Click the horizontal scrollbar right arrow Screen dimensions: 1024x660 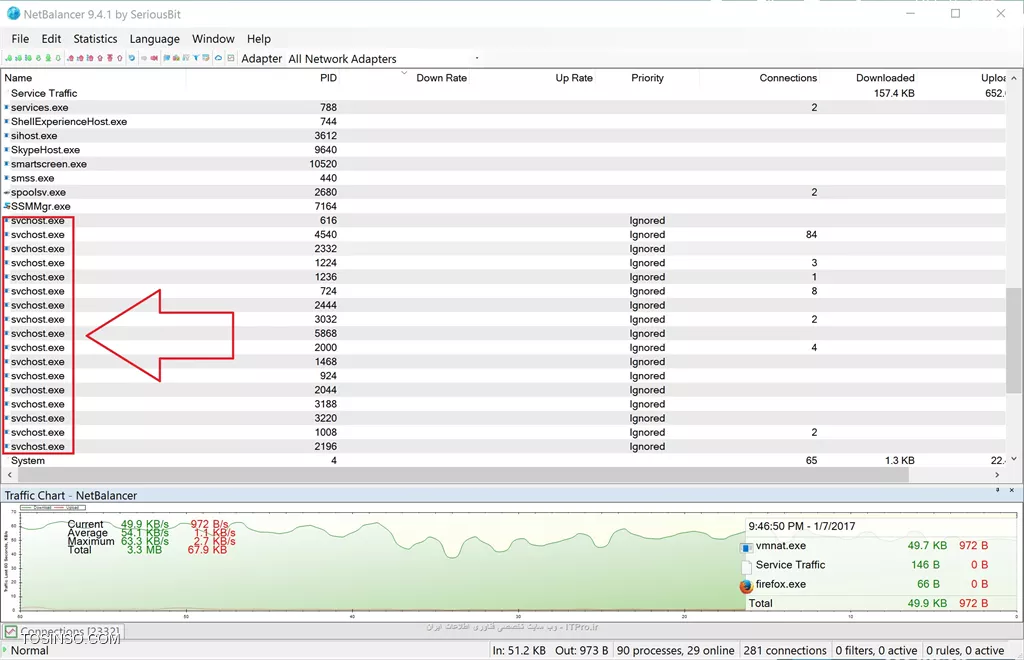tap(997, 475)
